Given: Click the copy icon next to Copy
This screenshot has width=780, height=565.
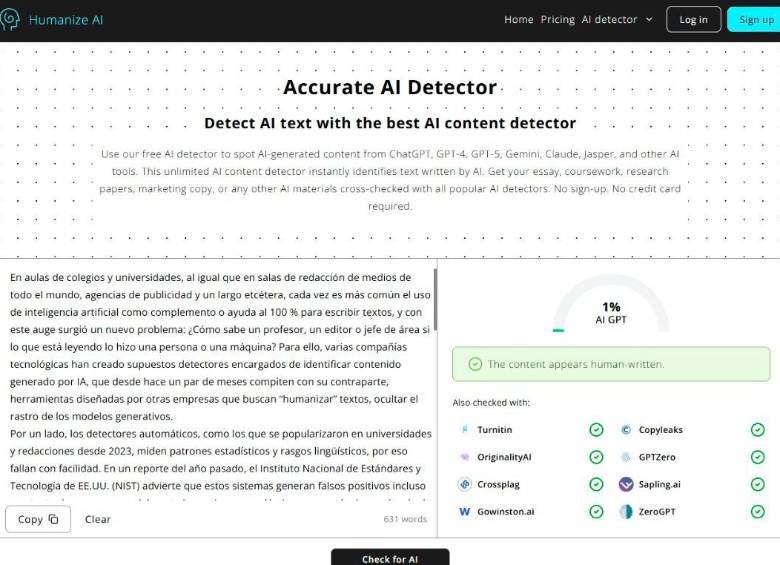Looking at the screenshot, I should tap(53, 519).
